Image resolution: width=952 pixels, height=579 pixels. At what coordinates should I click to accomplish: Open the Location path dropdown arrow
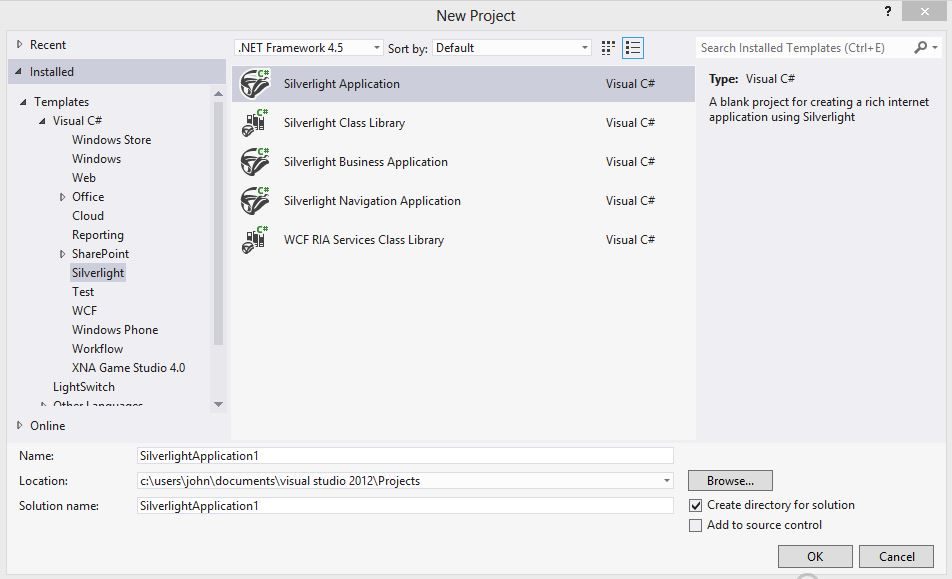(667, 481)
